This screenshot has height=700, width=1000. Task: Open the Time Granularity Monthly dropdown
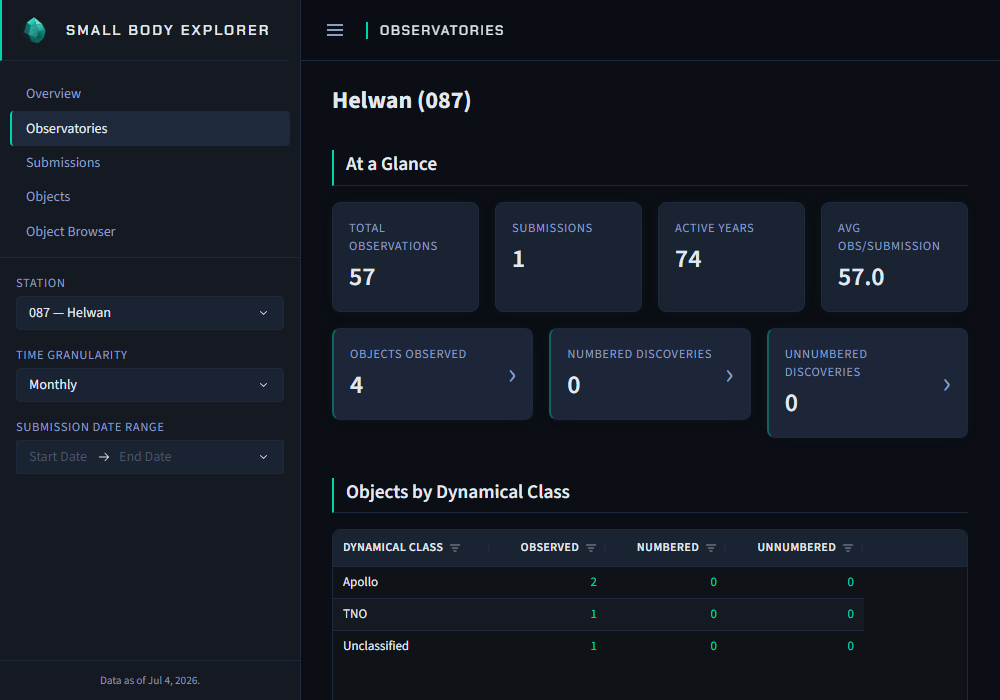coord(150,385)
